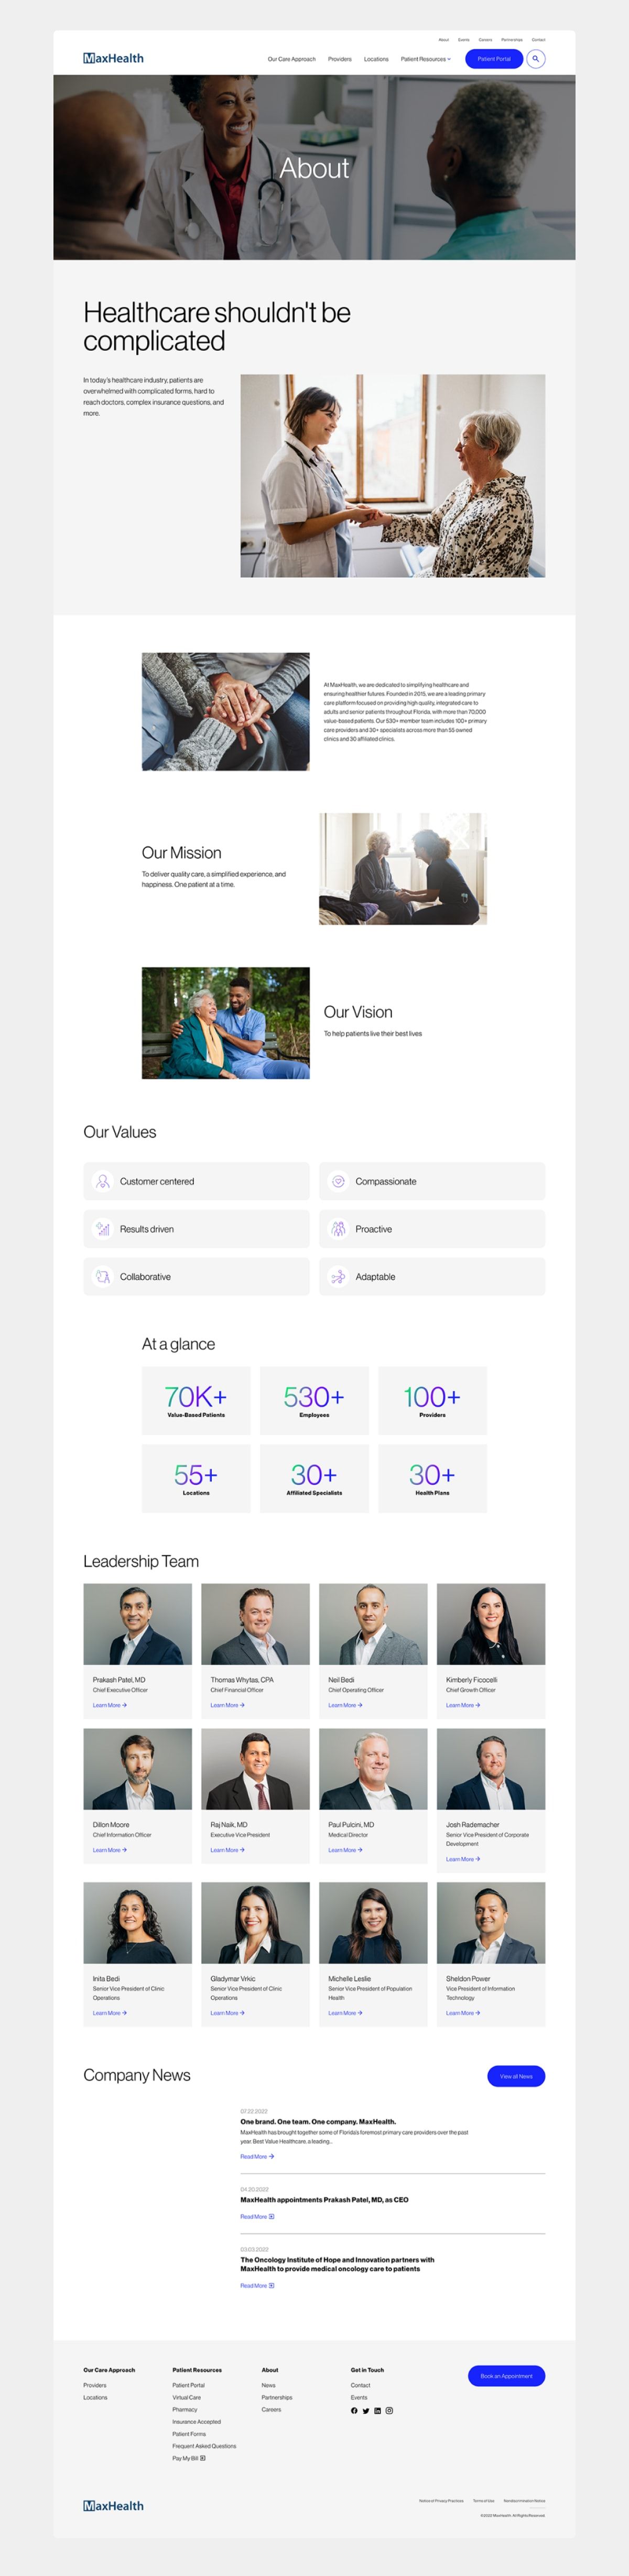Follow the Pay My Bill footer link
Image resolution: width=629 pixels, height=2576 pixels.
pyautogui.click(x=188, y=2458)
